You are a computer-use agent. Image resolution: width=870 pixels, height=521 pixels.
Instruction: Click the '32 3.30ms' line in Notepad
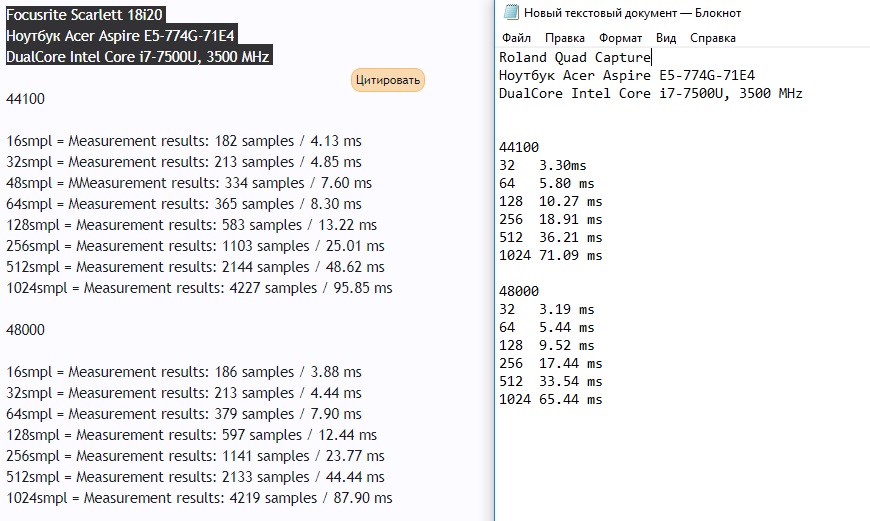click(x=543, y=165)
